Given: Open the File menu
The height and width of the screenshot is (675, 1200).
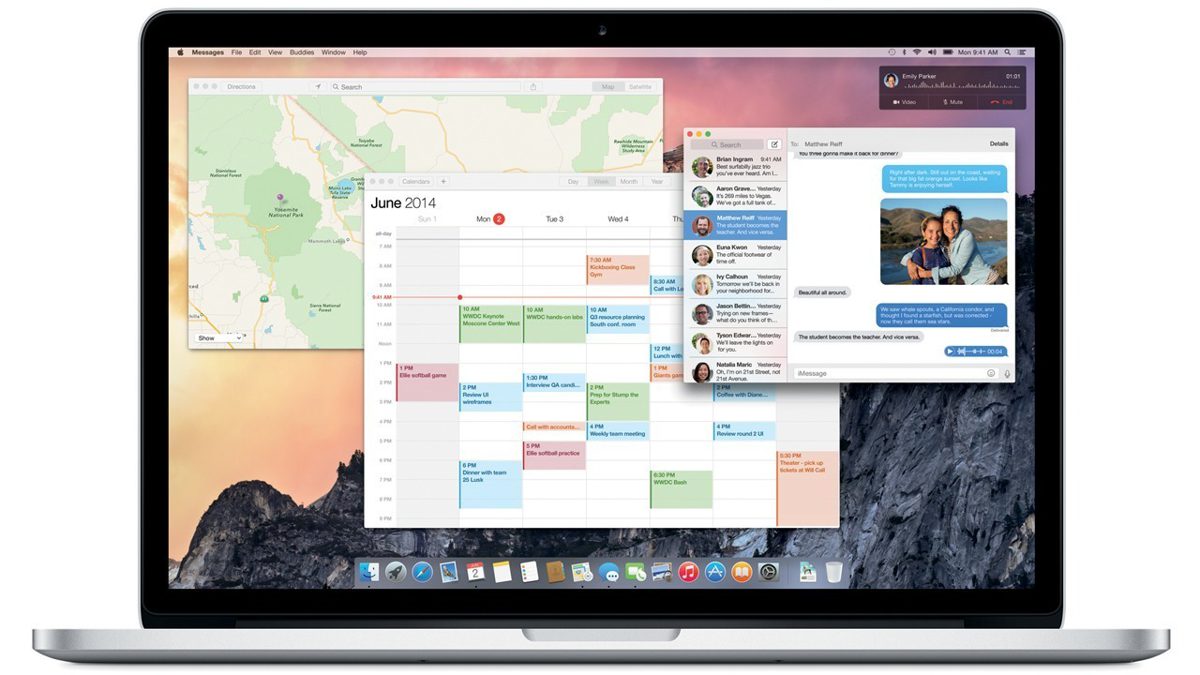Looking at the screenshot, I should 237,52.
